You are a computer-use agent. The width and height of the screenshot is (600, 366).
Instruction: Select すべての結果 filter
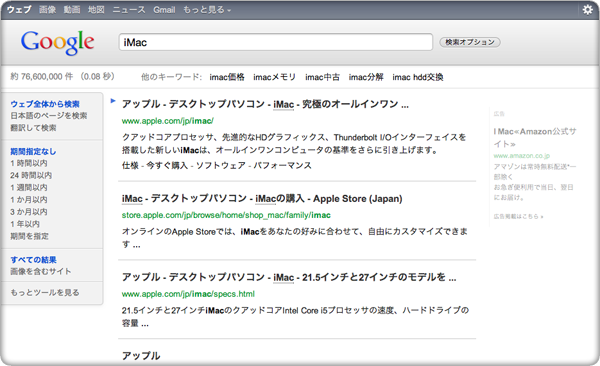tap(33, 260)
